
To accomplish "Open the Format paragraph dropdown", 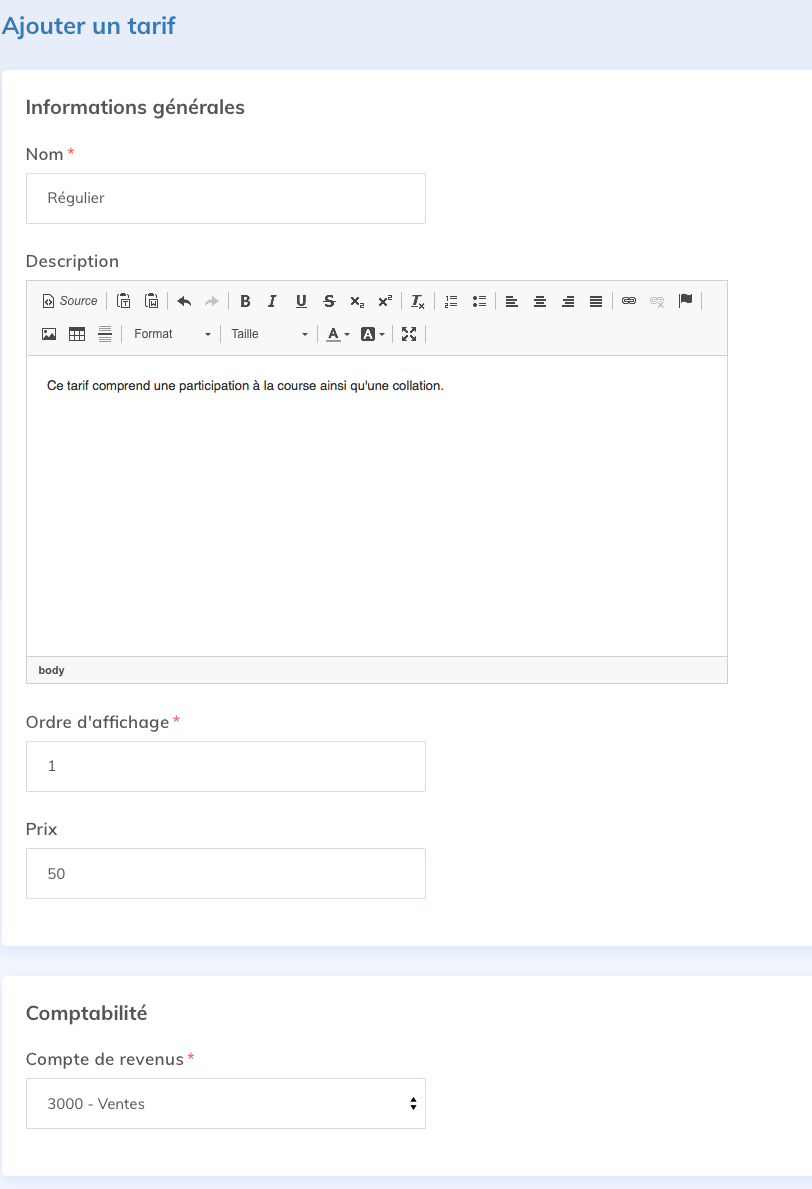I will 170,333.
